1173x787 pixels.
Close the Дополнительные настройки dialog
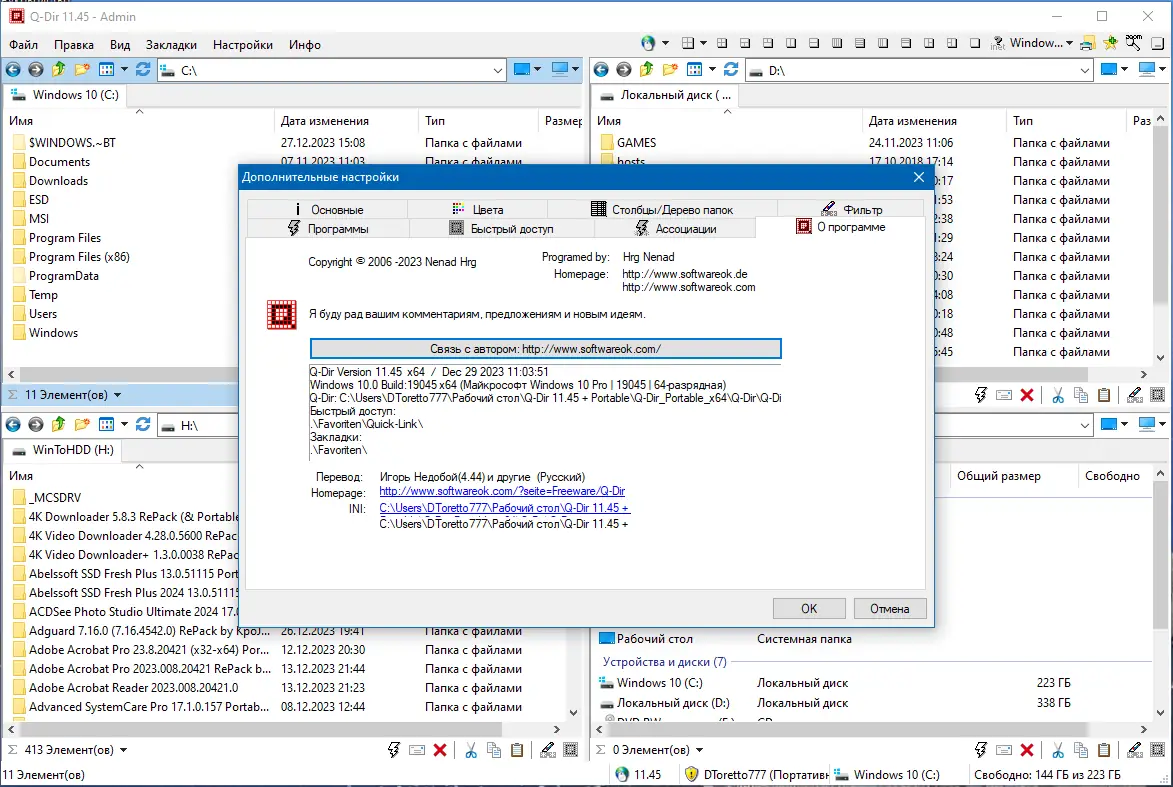(919, 177)
